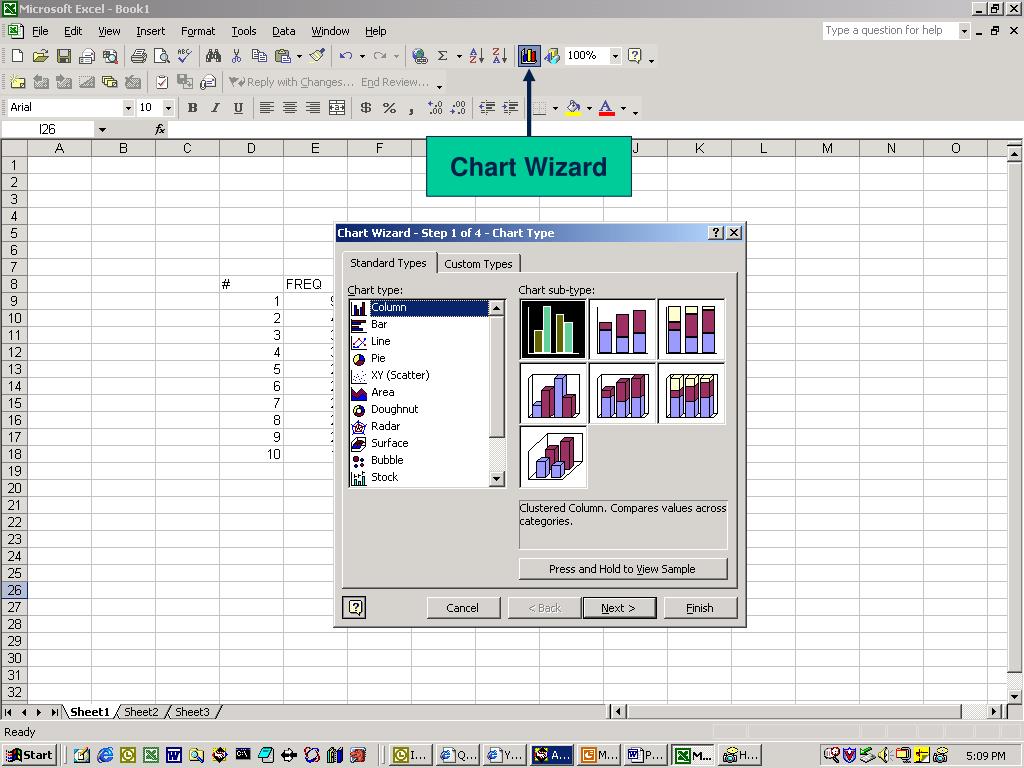Click the Windows Start button
The width and height of the screenshot is (1024, 768).
(x=30, y=755)
